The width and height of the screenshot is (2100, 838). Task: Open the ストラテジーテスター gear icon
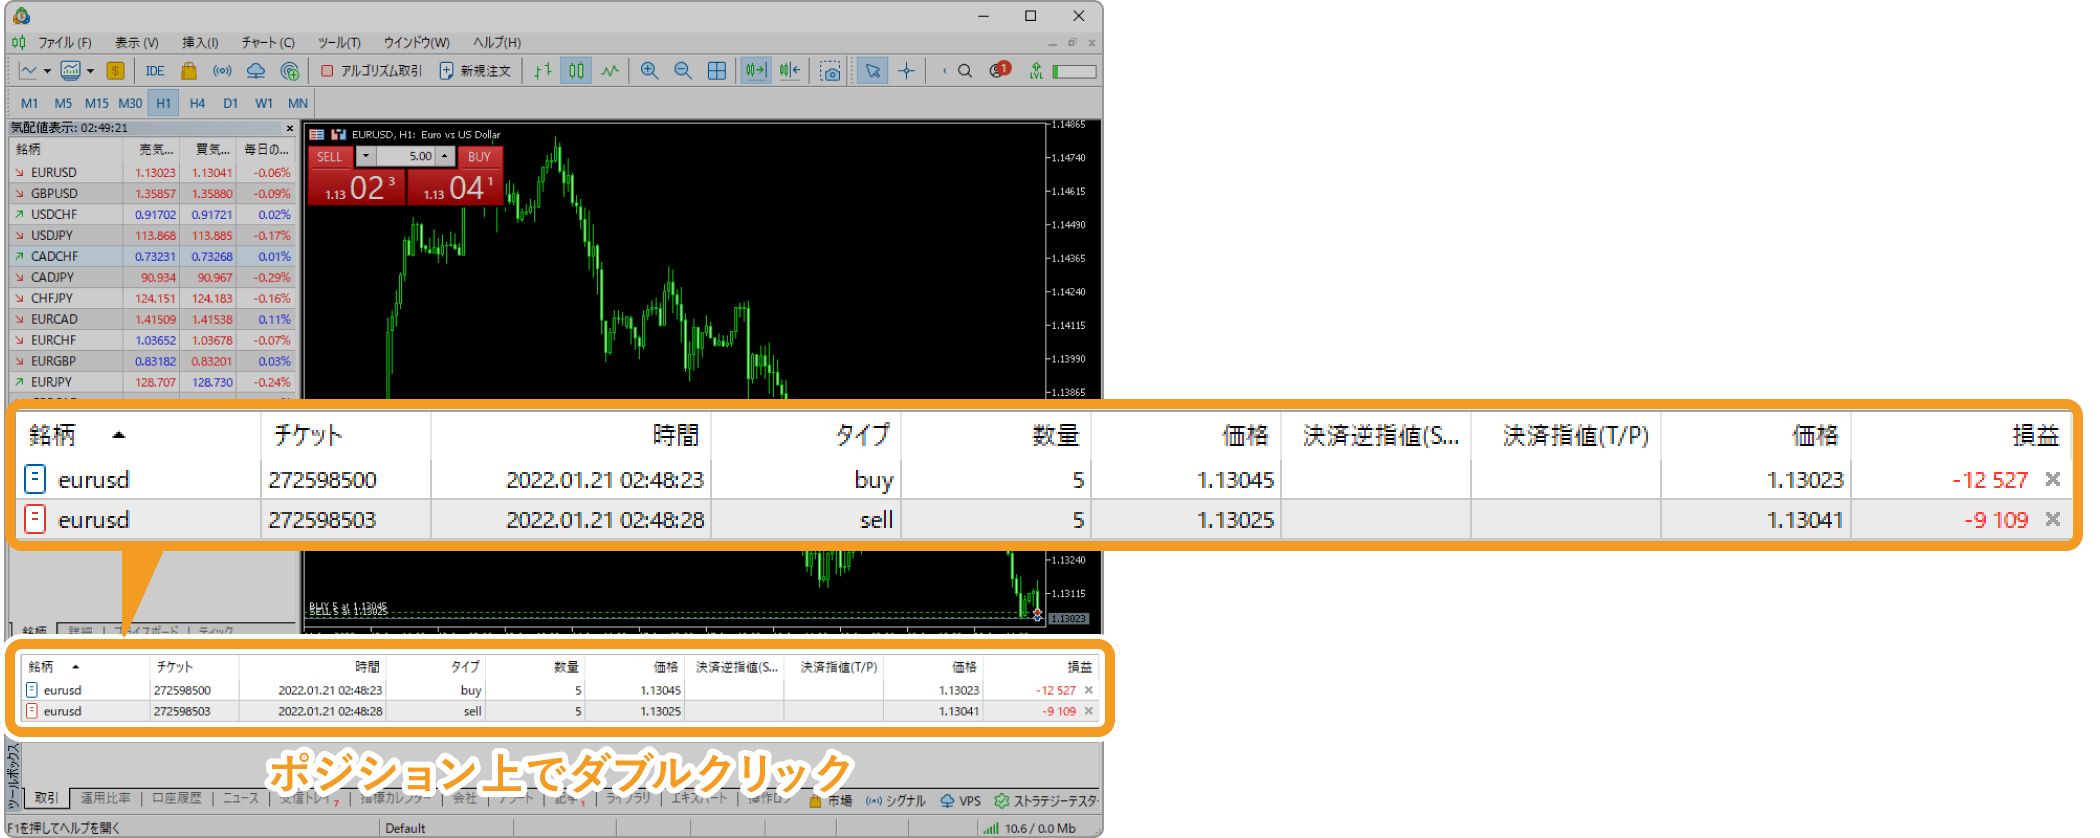pyautogui.click(x=1001, y=801)
